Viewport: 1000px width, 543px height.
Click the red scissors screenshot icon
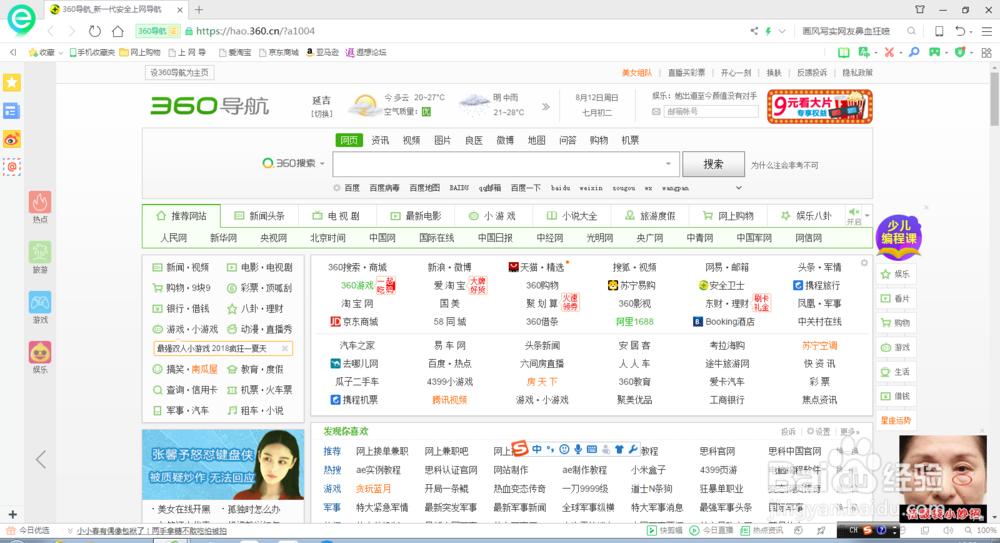[x=888, y=52]
